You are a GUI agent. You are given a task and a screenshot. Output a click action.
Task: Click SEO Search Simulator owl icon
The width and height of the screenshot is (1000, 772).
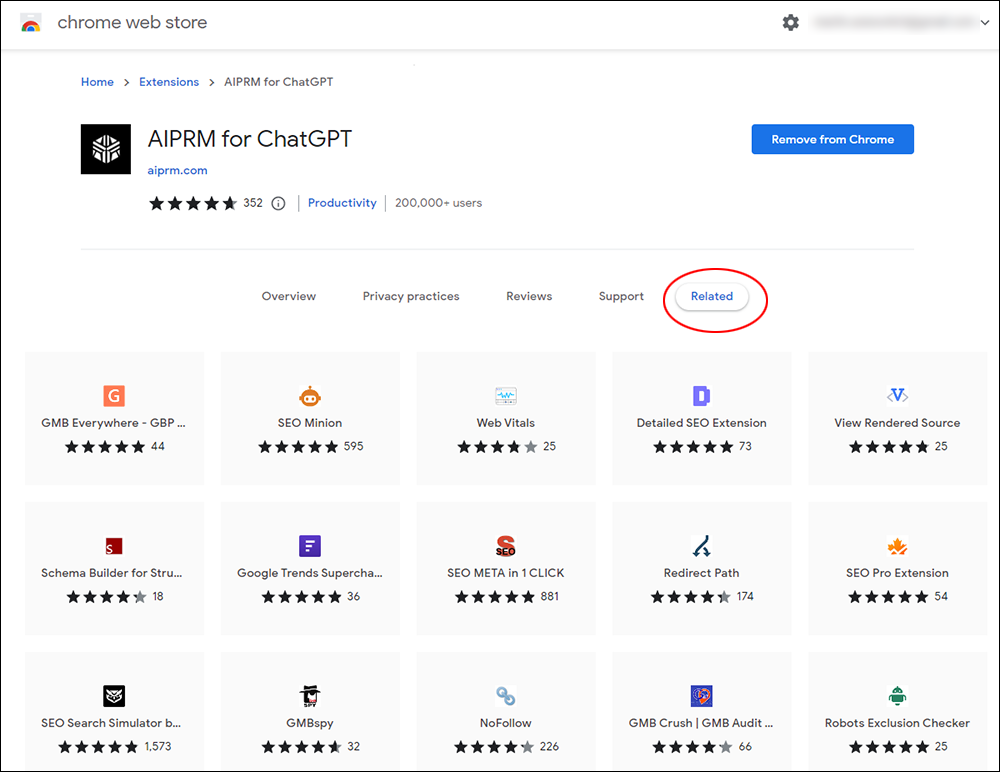(x=114, y=696)
